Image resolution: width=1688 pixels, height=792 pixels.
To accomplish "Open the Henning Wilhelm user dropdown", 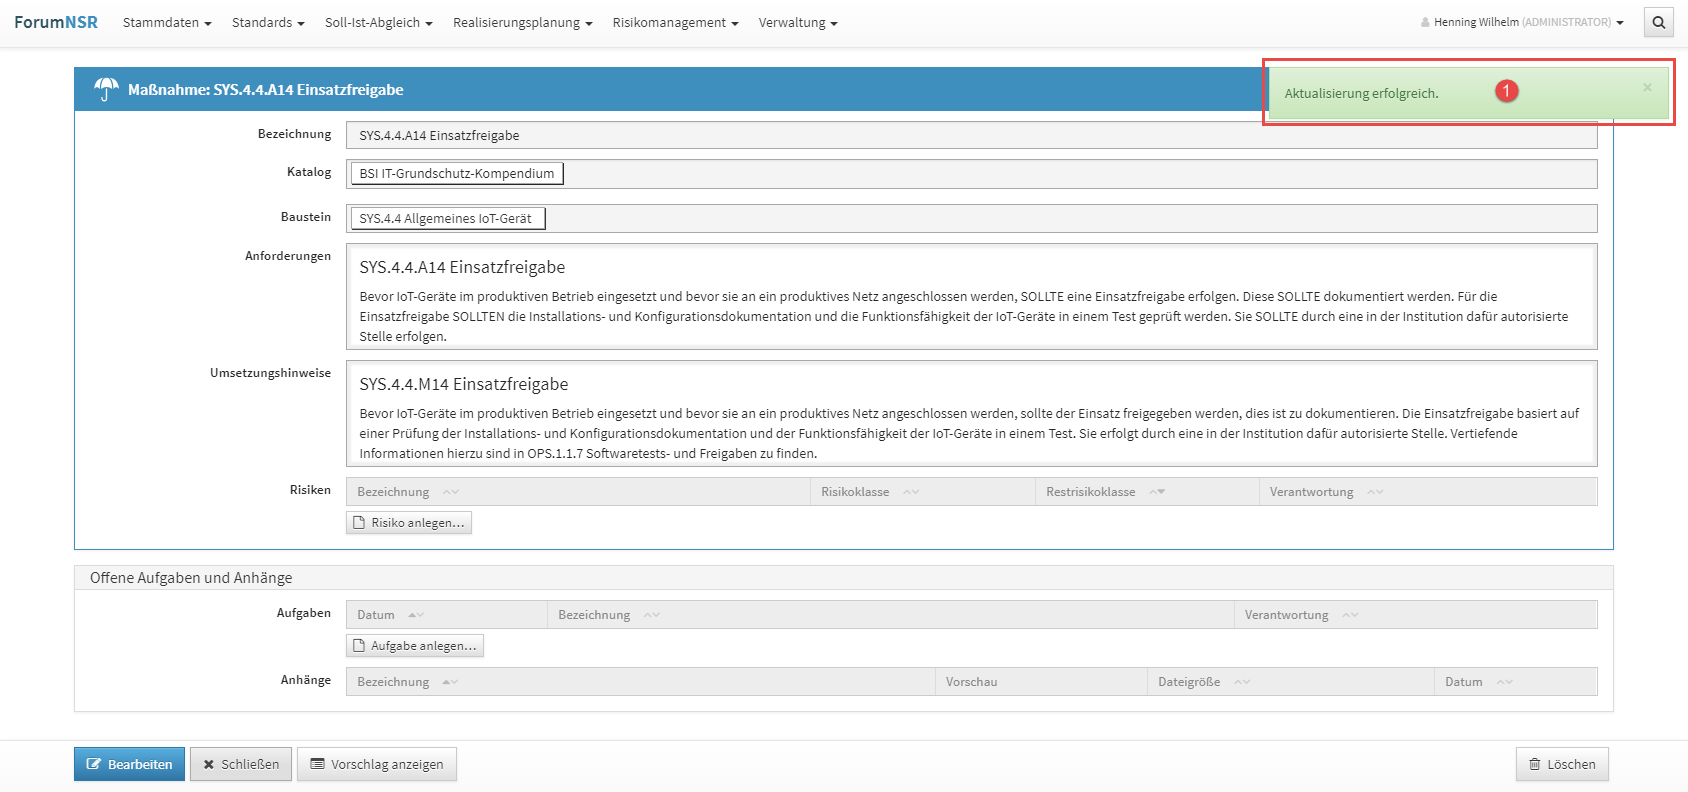I will pyautogui.click(x=1522, y=22).
